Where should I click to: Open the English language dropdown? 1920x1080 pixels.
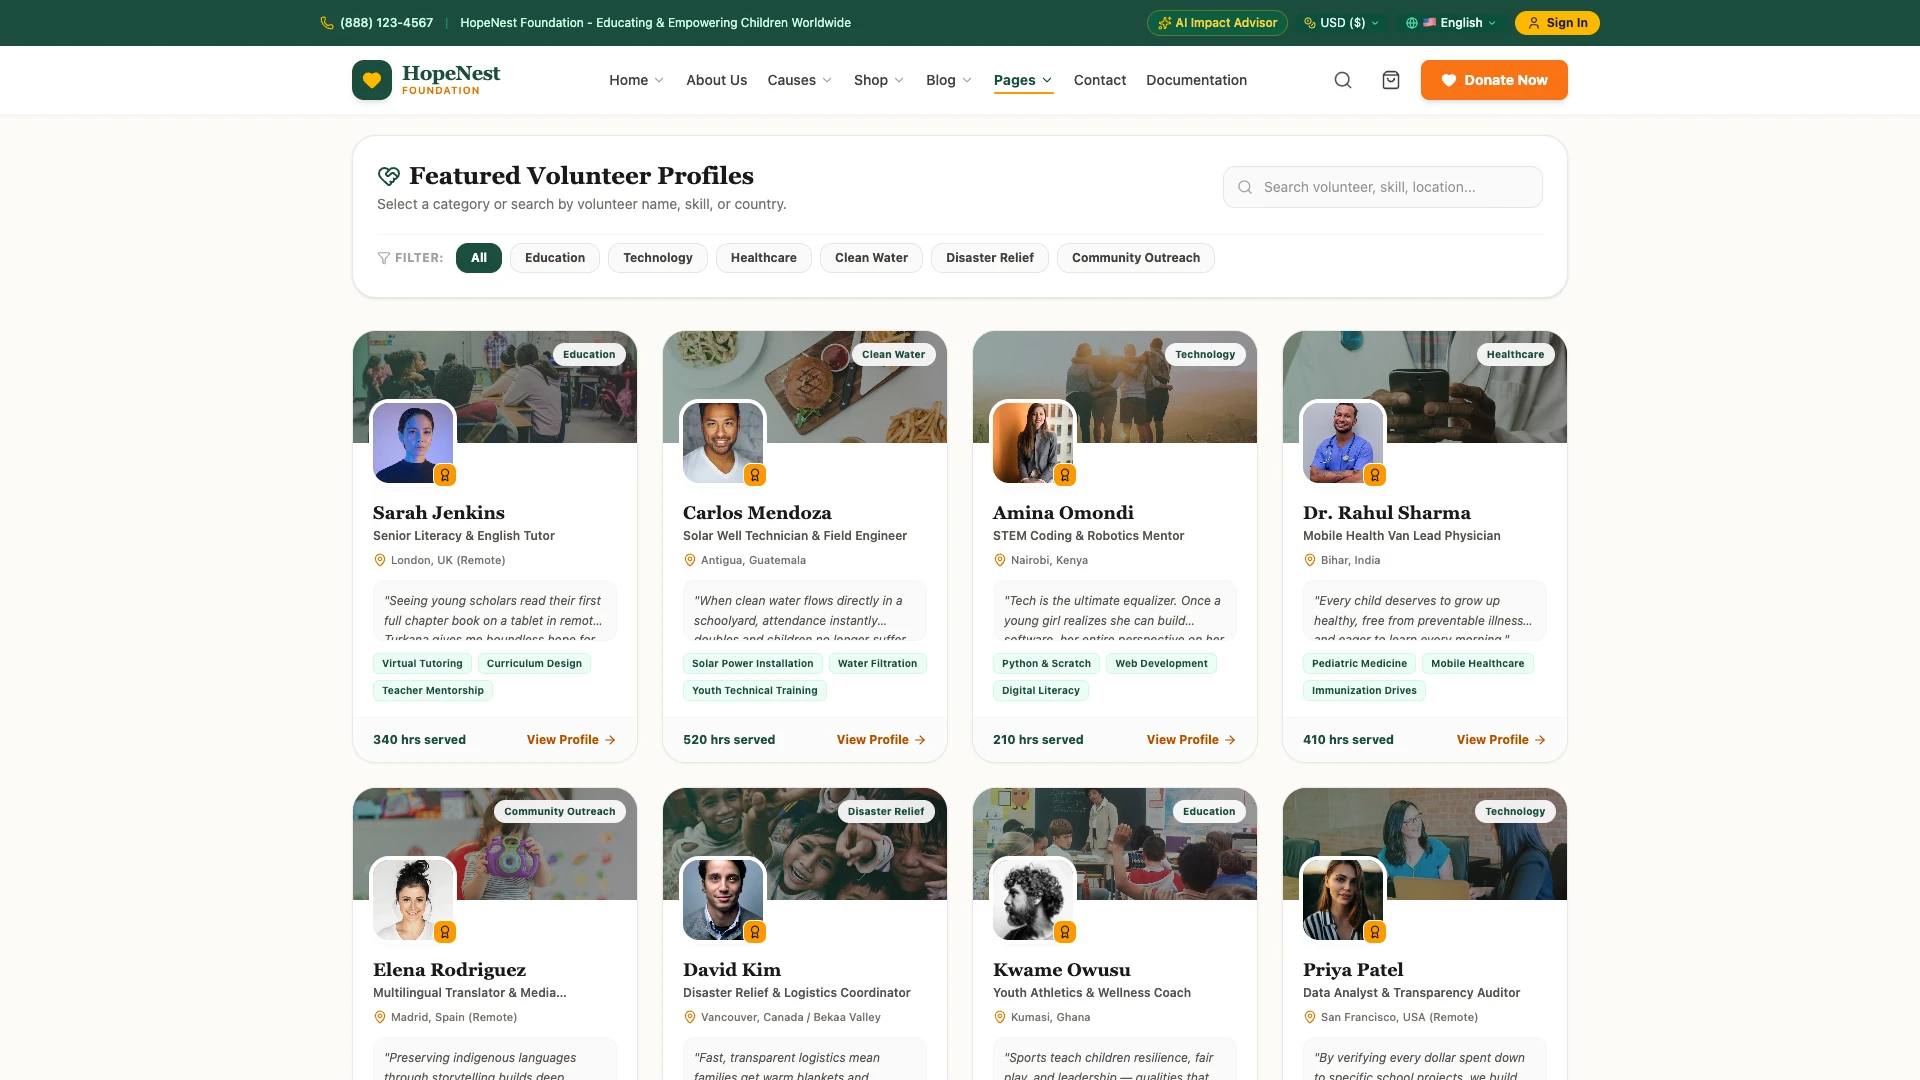[x=1451, y=23]
